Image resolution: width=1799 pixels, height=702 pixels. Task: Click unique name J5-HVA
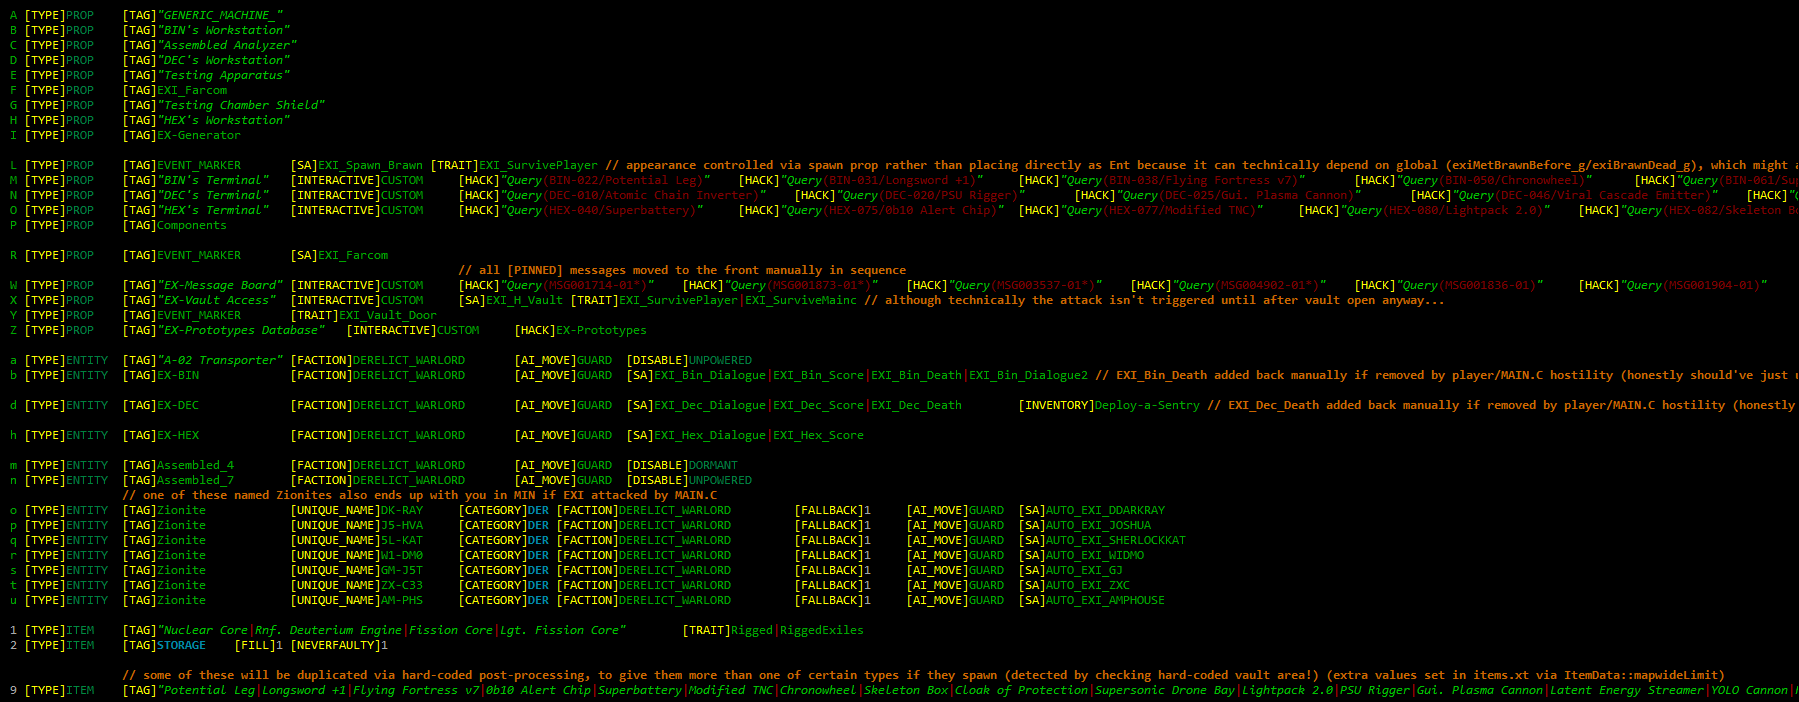pyautogui.click(x=402, y=525)
